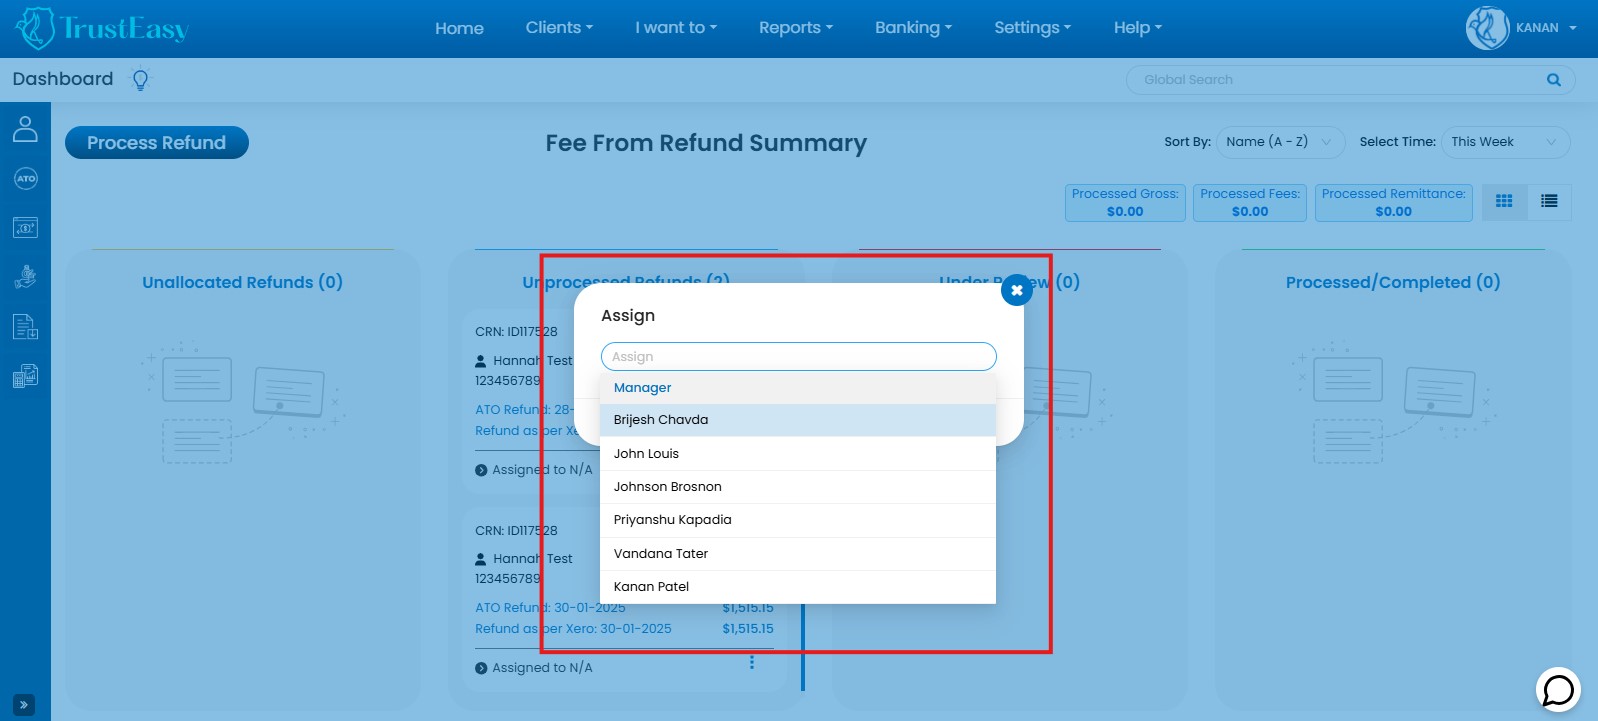Click the Assign search input field
This screenshot has height=721, width=1598.
coord(798,357)
